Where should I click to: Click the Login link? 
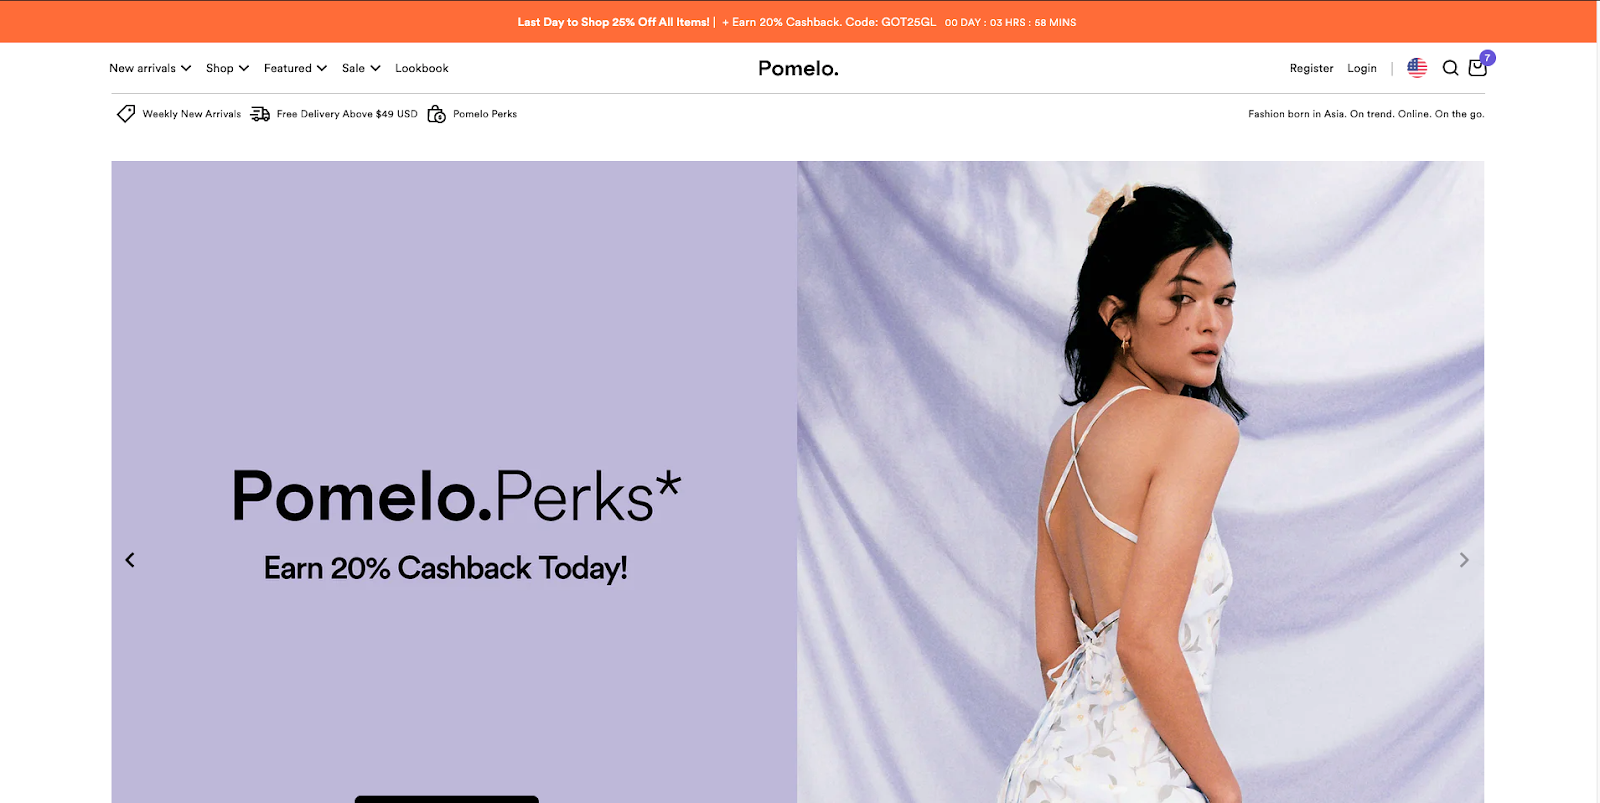[1362, 68]
